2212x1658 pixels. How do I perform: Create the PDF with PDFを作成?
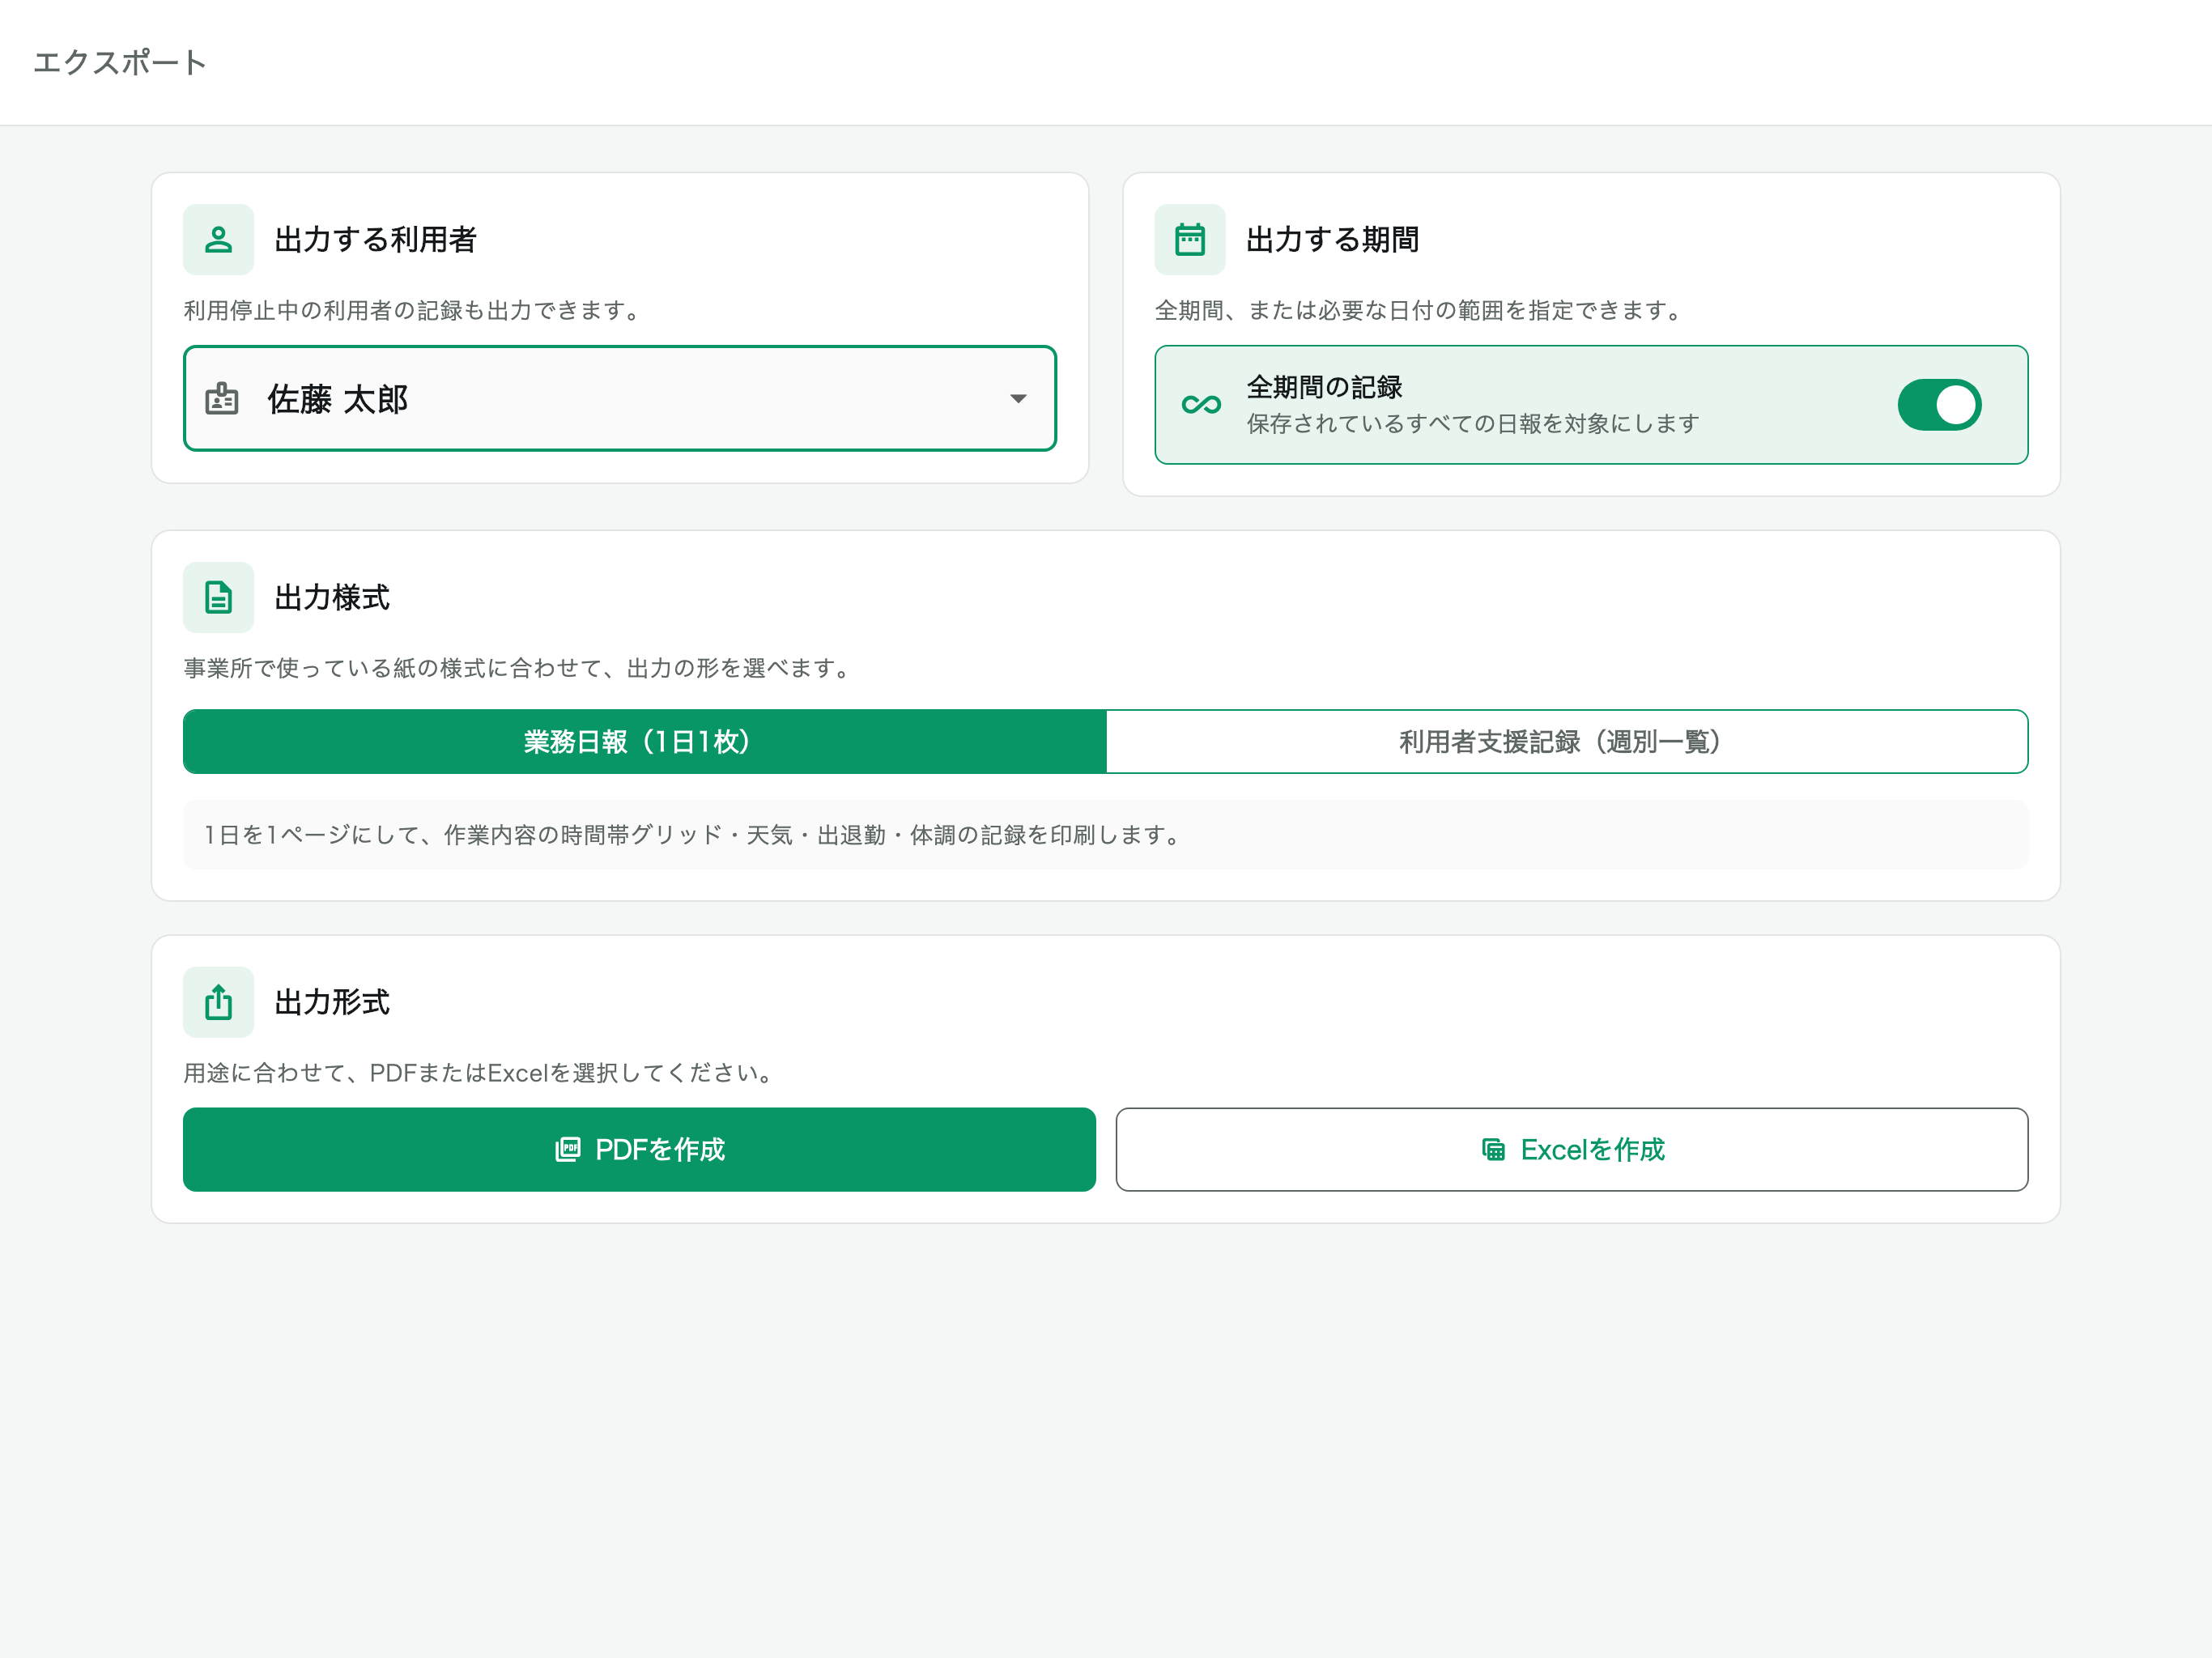[x=639, y=1150]
